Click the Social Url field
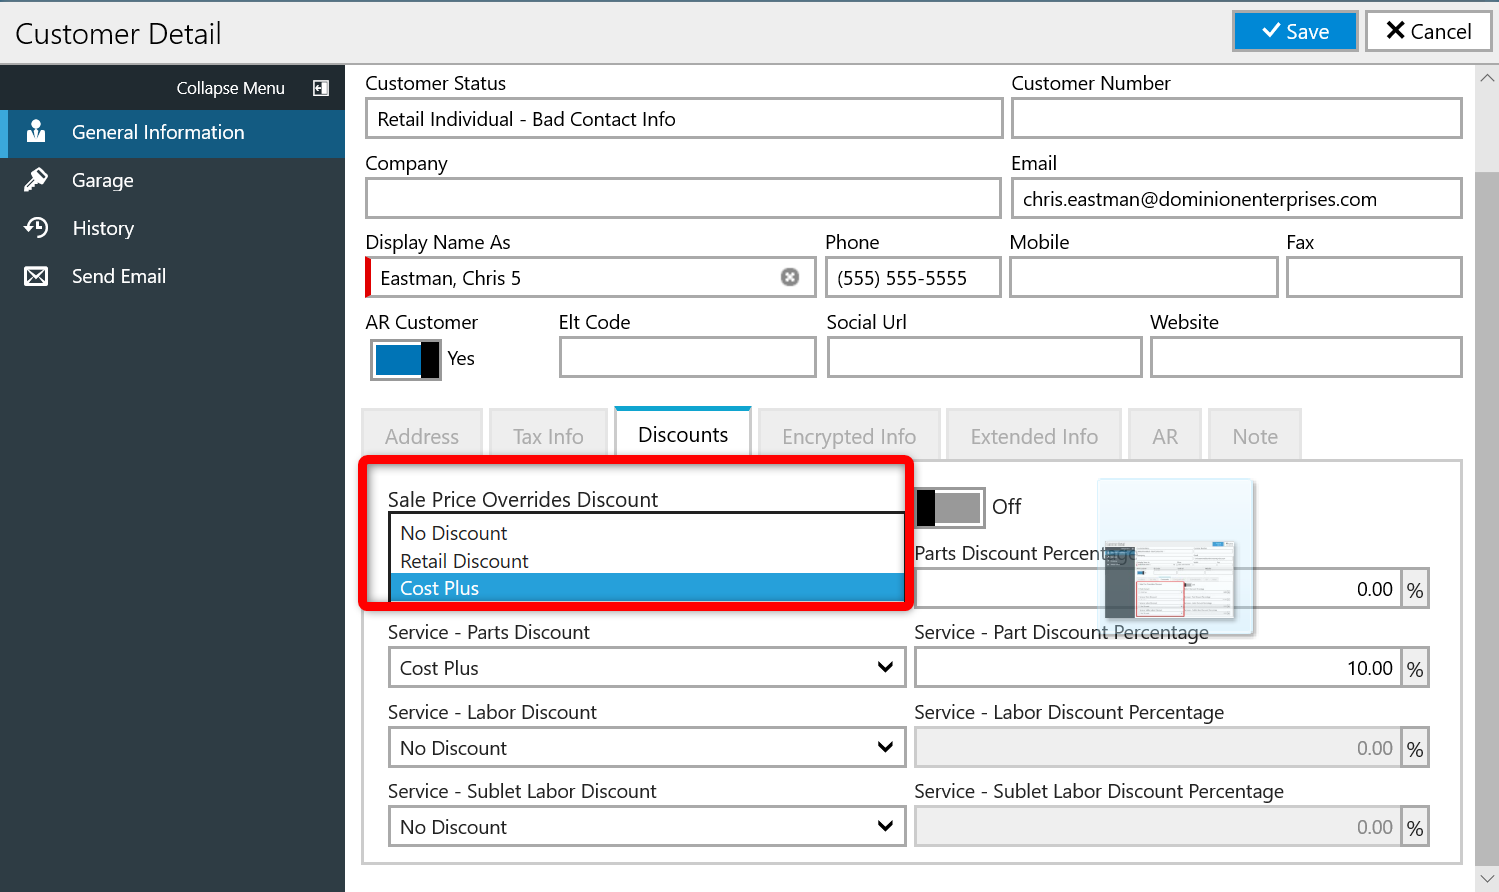 coord(985,357)
